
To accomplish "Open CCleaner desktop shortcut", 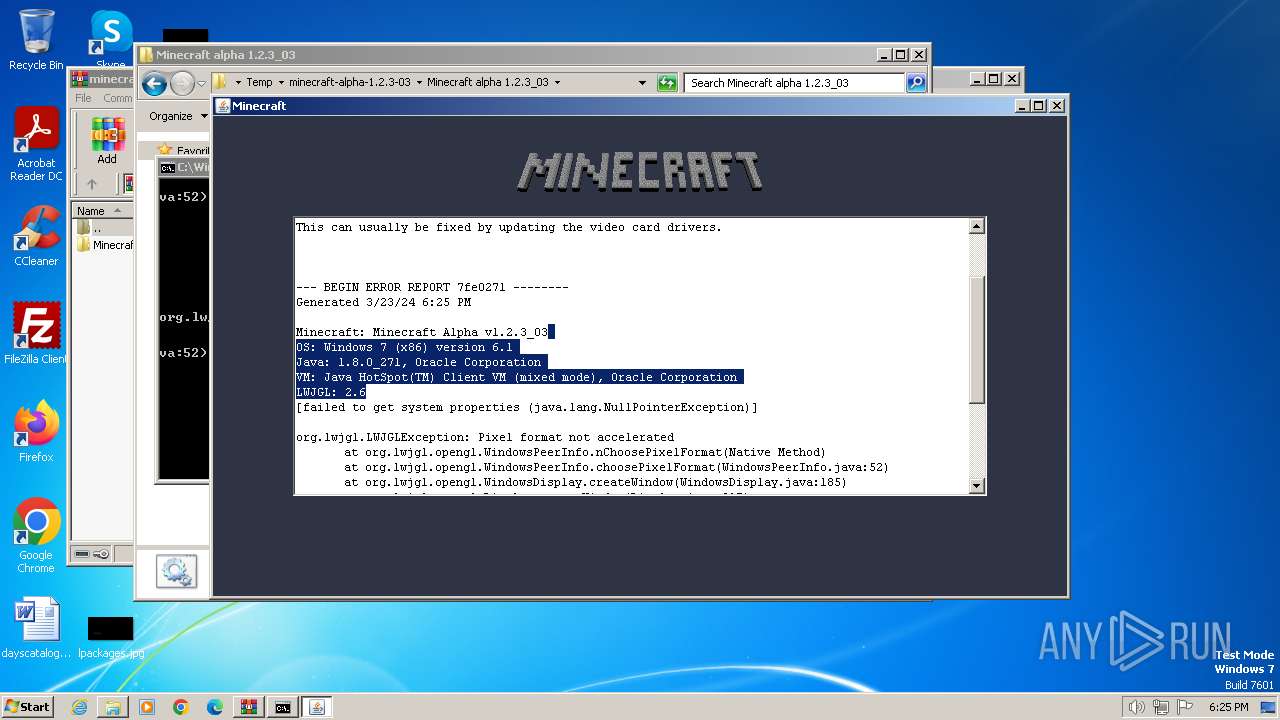I will 36,236.
